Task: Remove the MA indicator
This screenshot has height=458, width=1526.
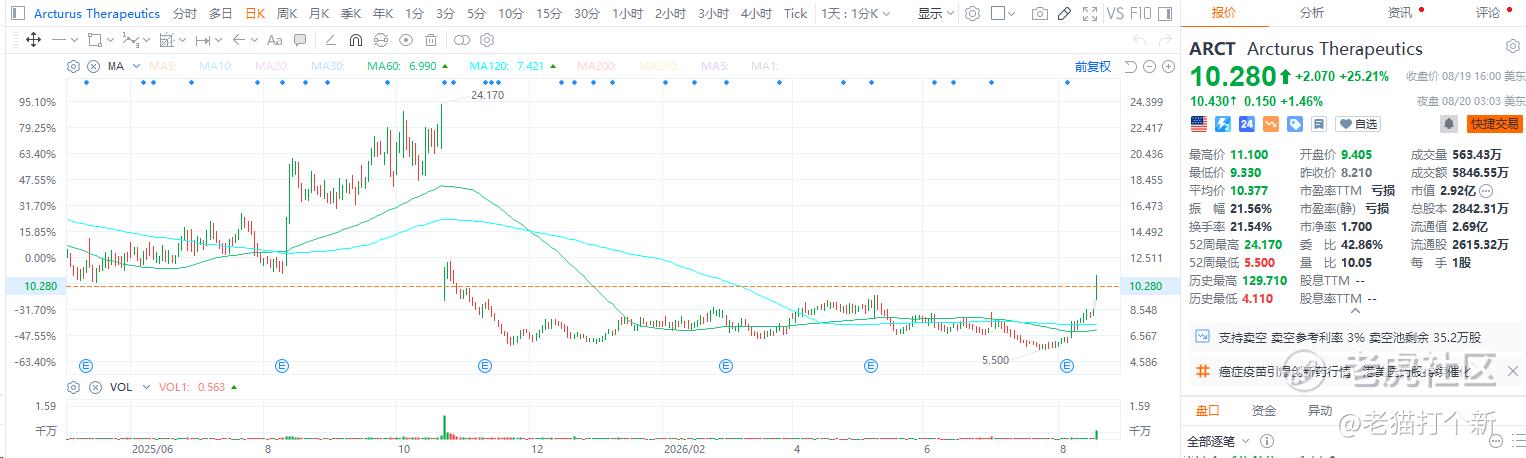Action: click(x=93, y=66)
